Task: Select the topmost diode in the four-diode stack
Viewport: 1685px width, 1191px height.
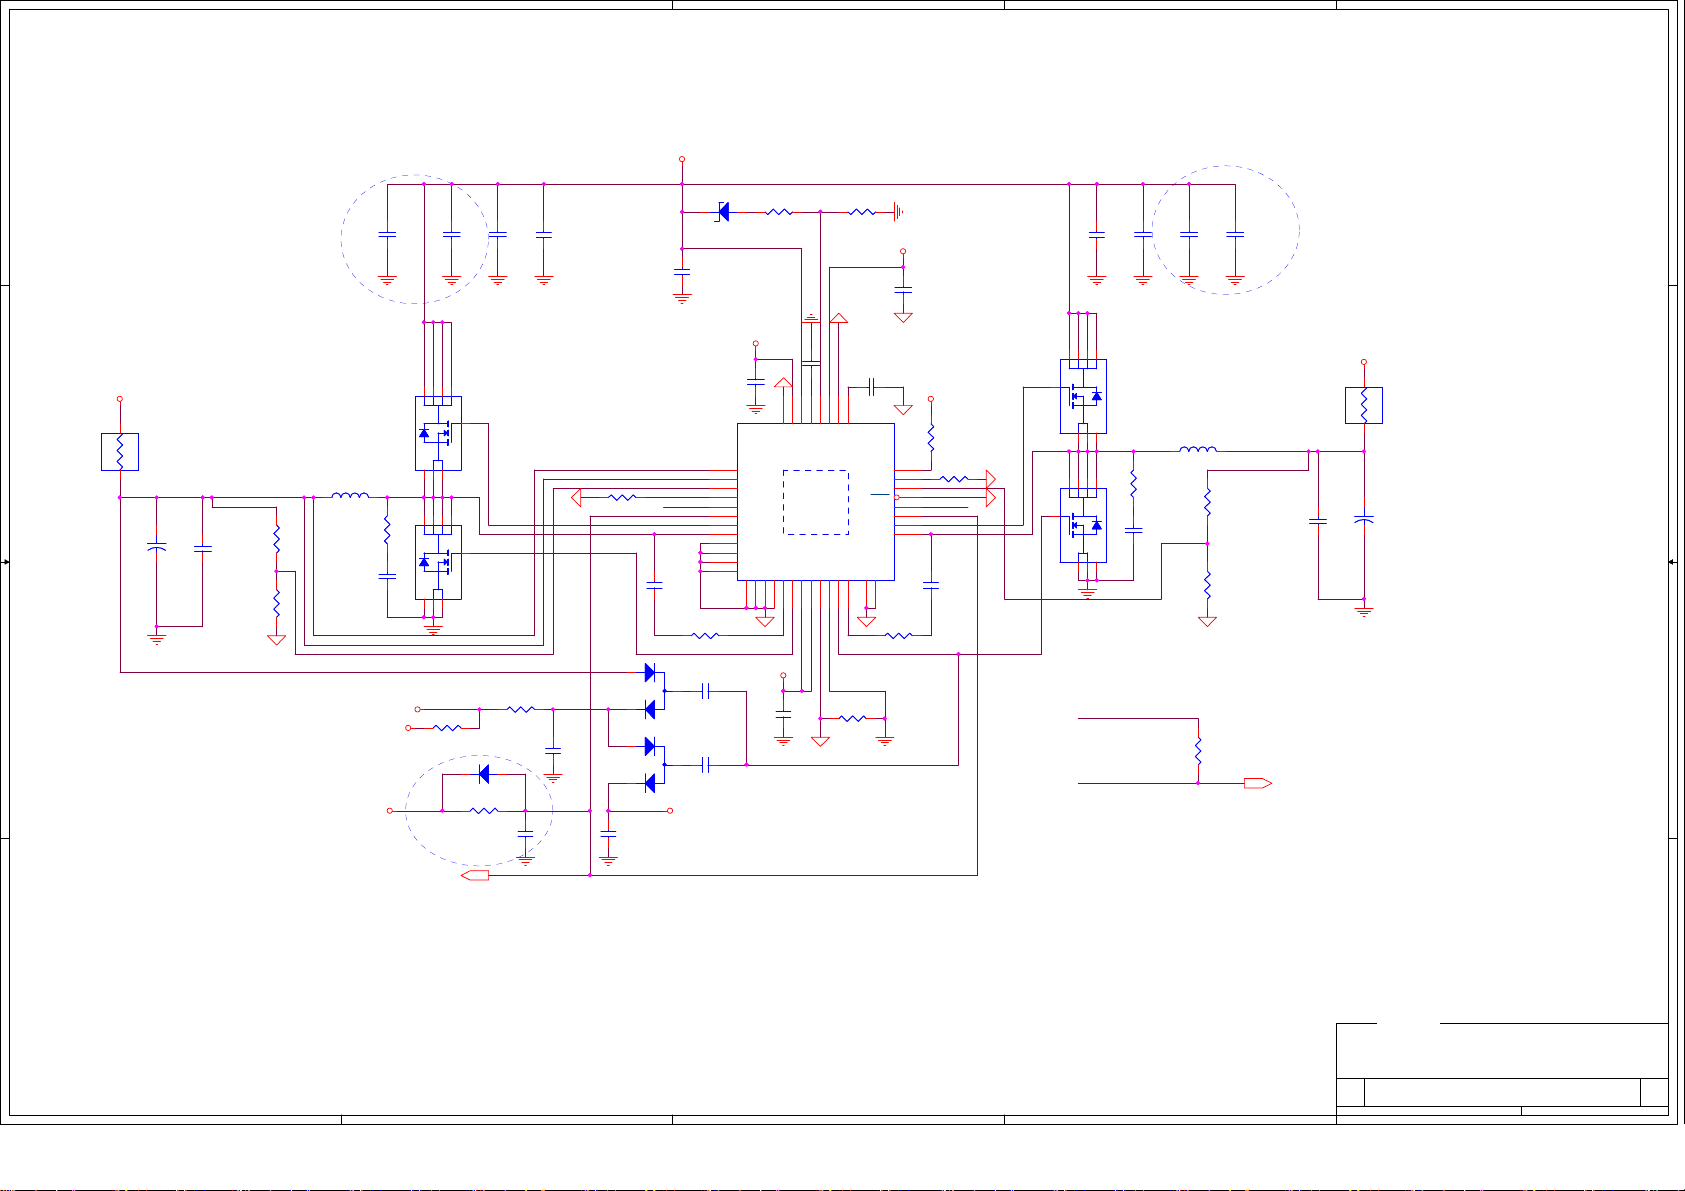Action: coord(650,672)
